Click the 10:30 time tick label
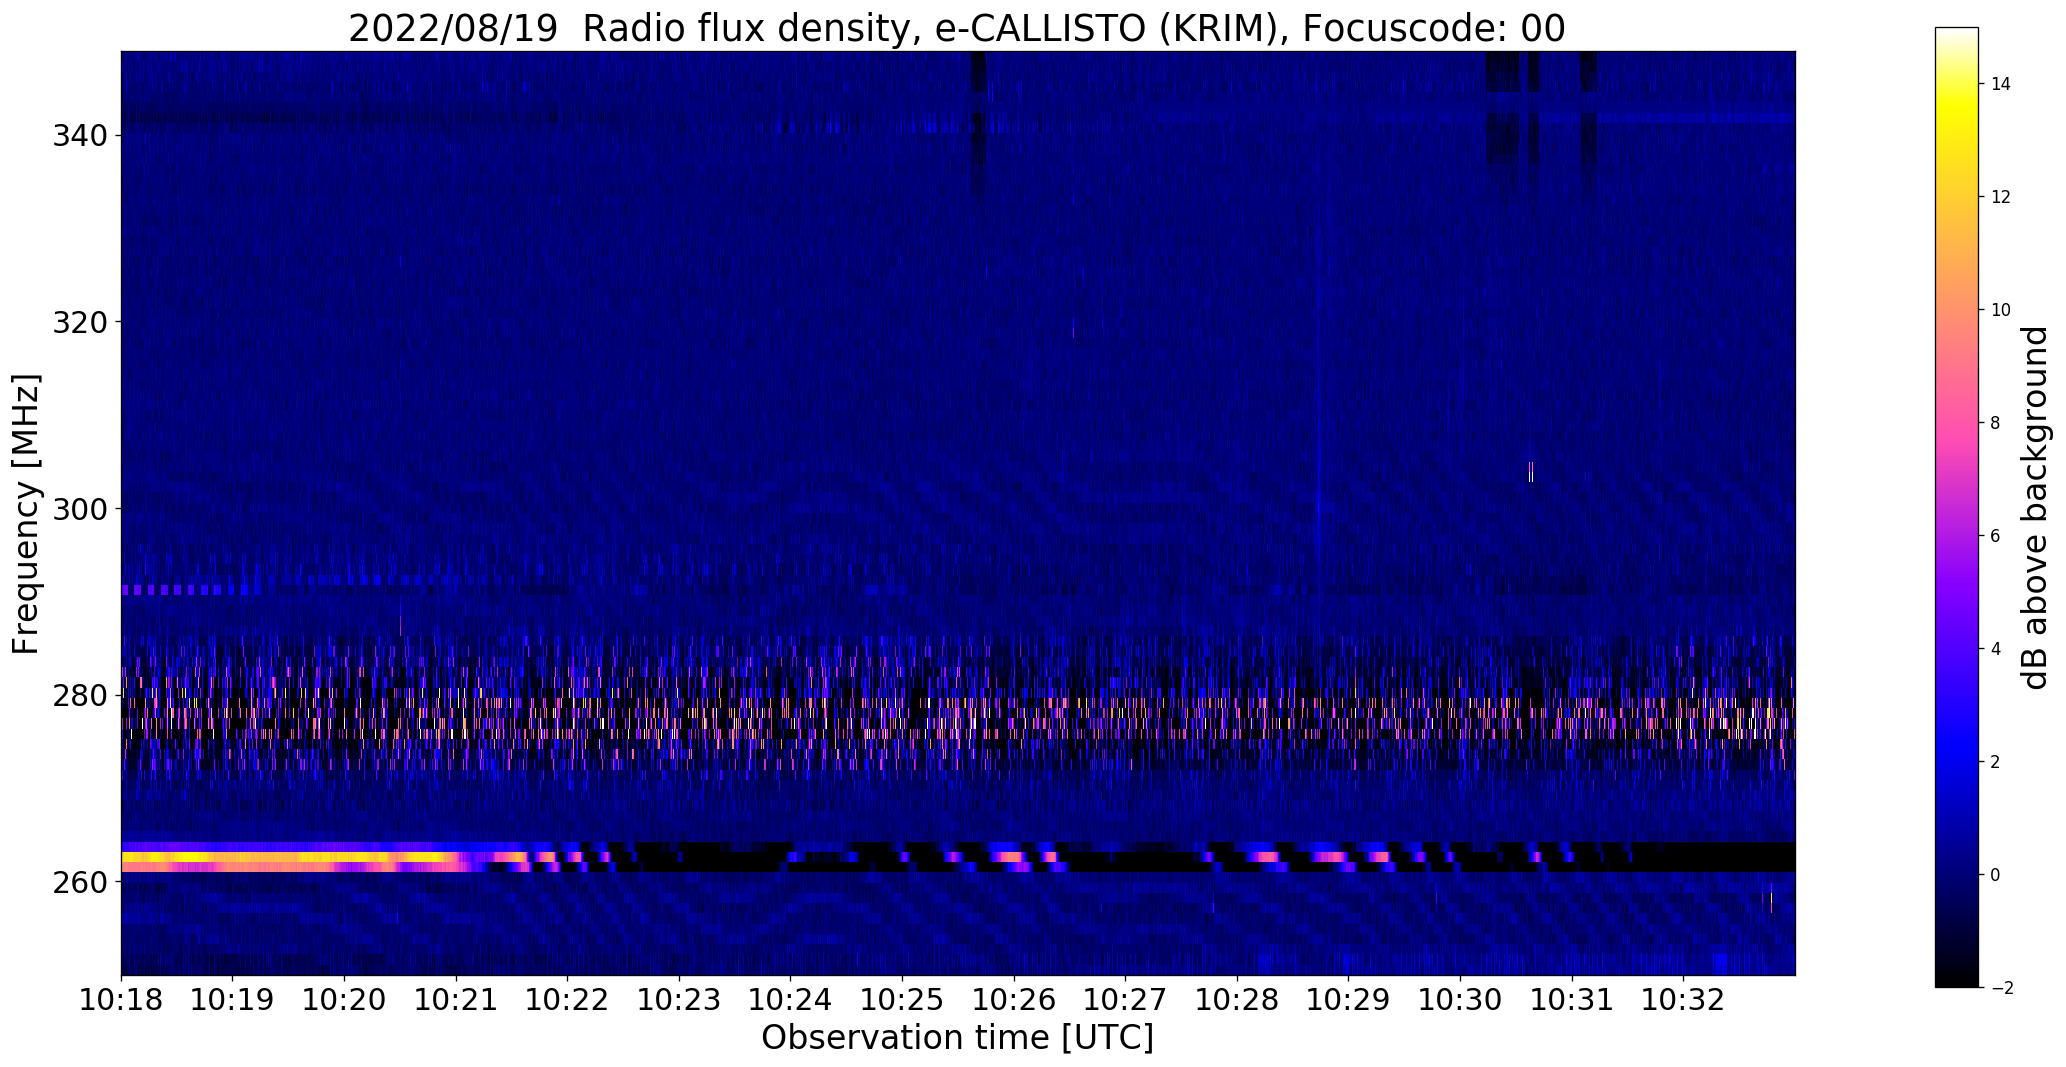 pos(1461,1001)
